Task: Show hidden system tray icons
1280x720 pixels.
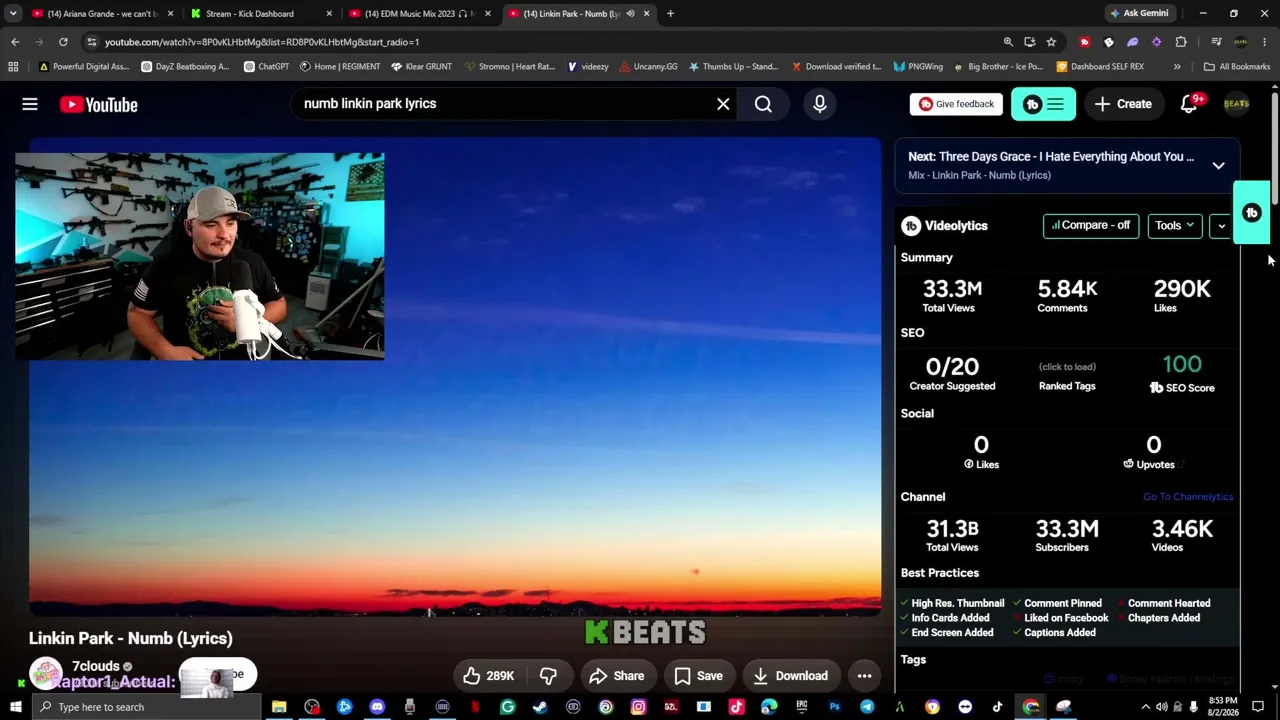Action: [1146, 707]
